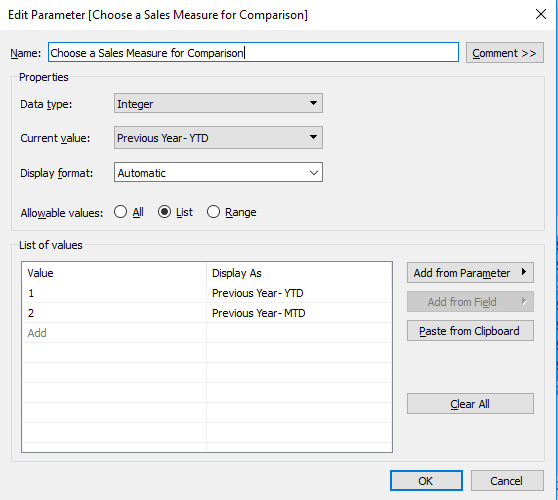Select the Range radio button
This screenshot has height=500, width=558.
click(x=213, y=212)
